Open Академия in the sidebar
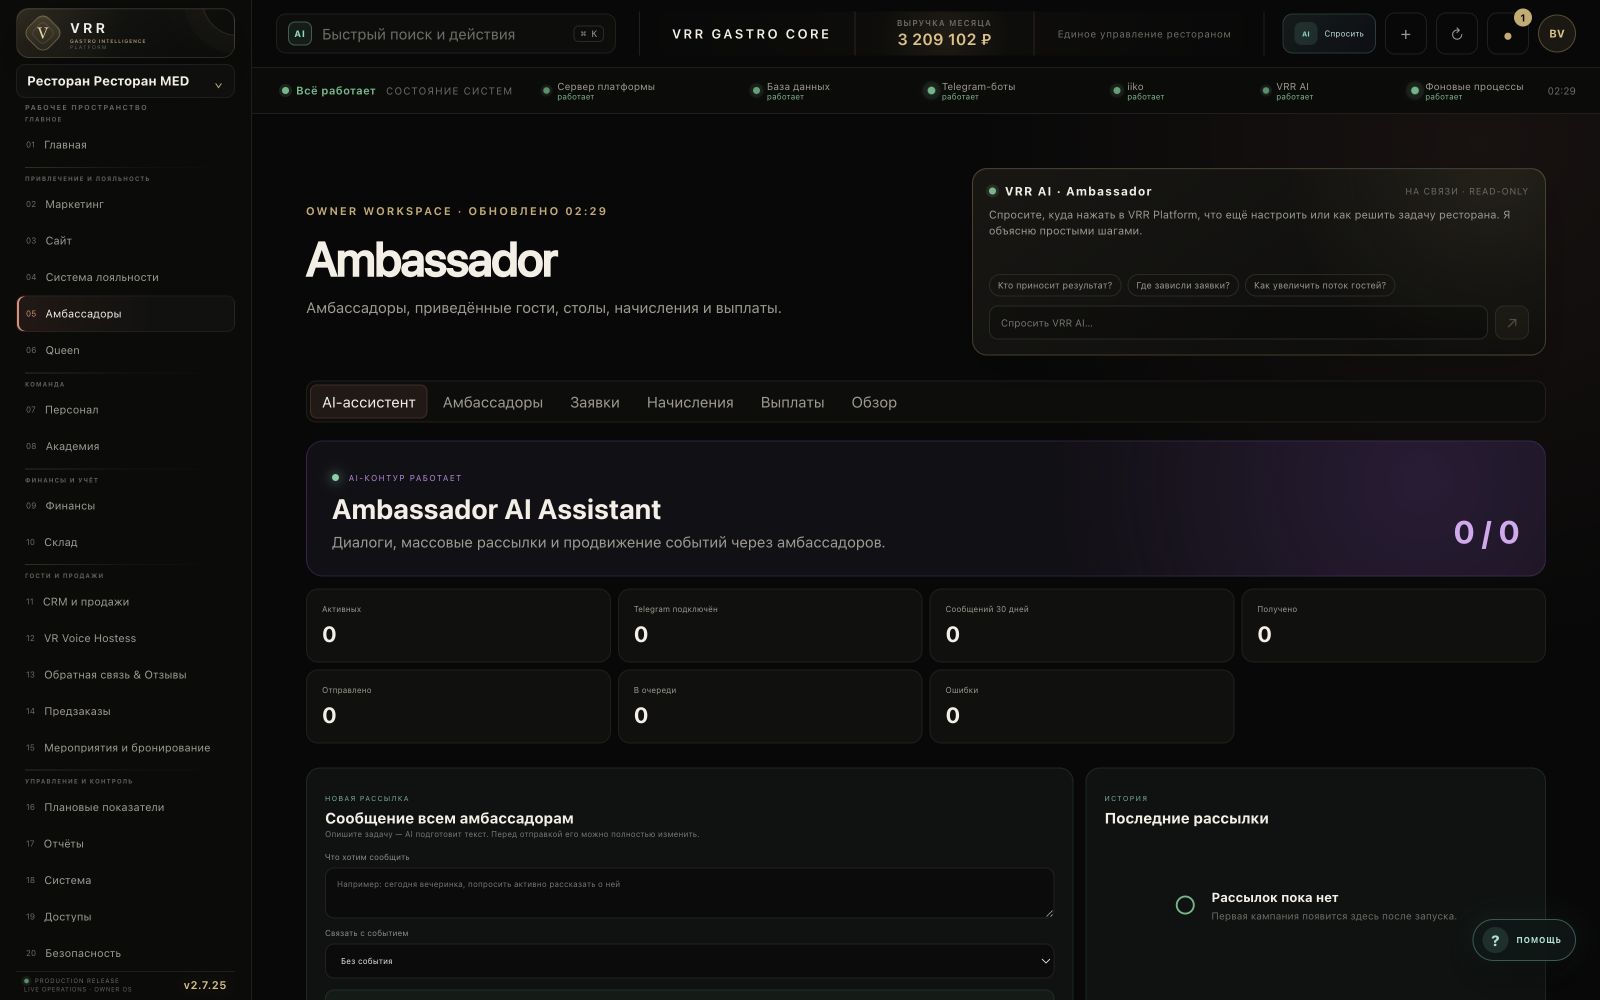This screenshot has width=1600, height=1000. click(x=126, y=446)
